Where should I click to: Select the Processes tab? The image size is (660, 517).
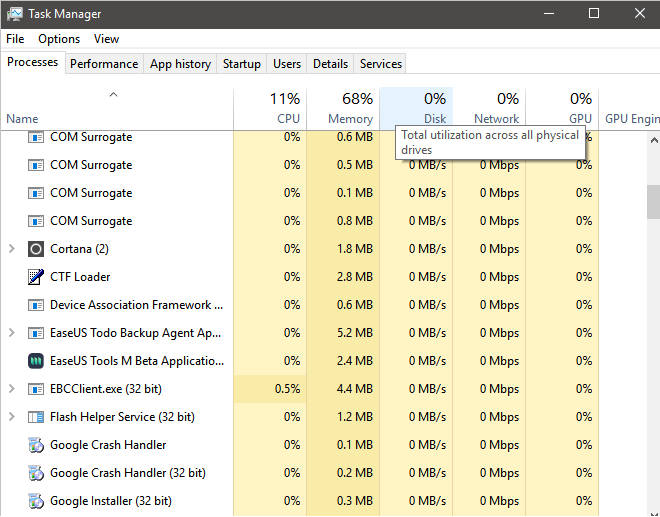coord(33,62)
